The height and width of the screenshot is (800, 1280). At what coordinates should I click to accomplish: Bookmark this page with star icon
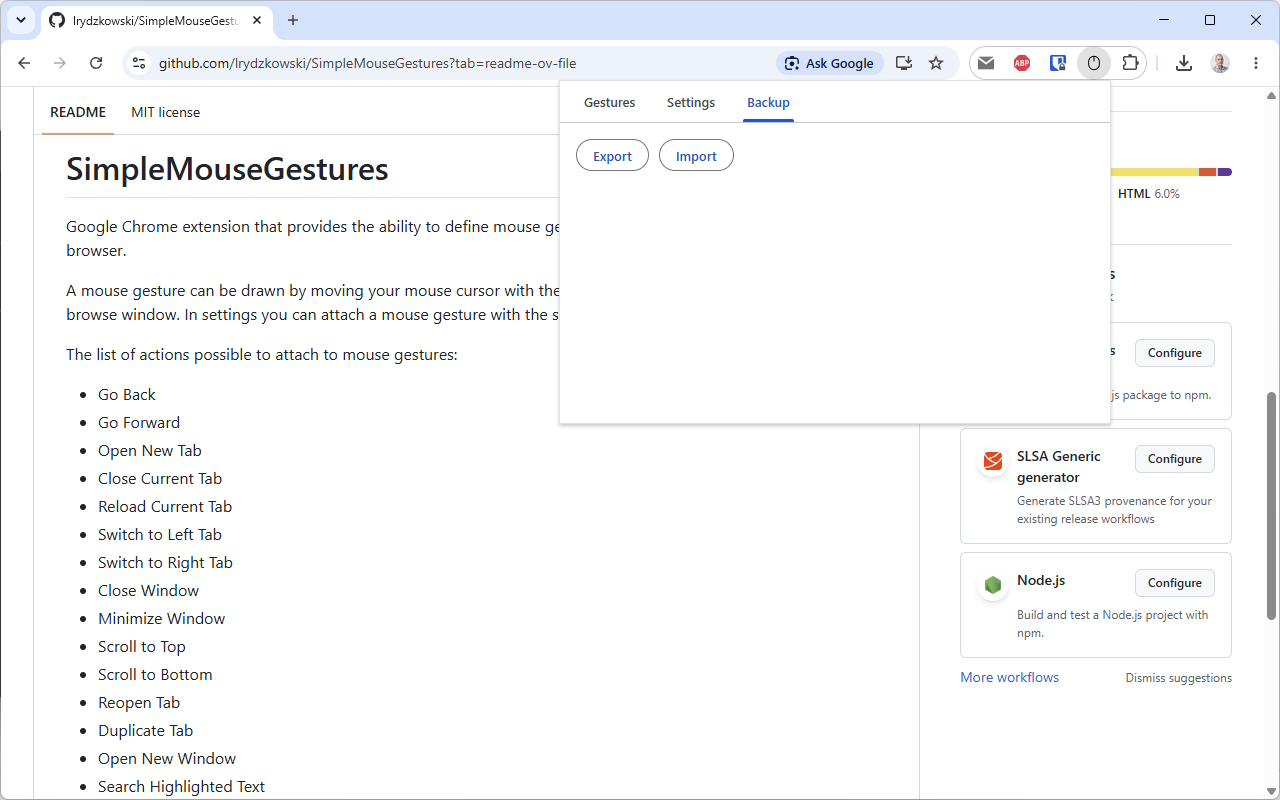(936, 63)
